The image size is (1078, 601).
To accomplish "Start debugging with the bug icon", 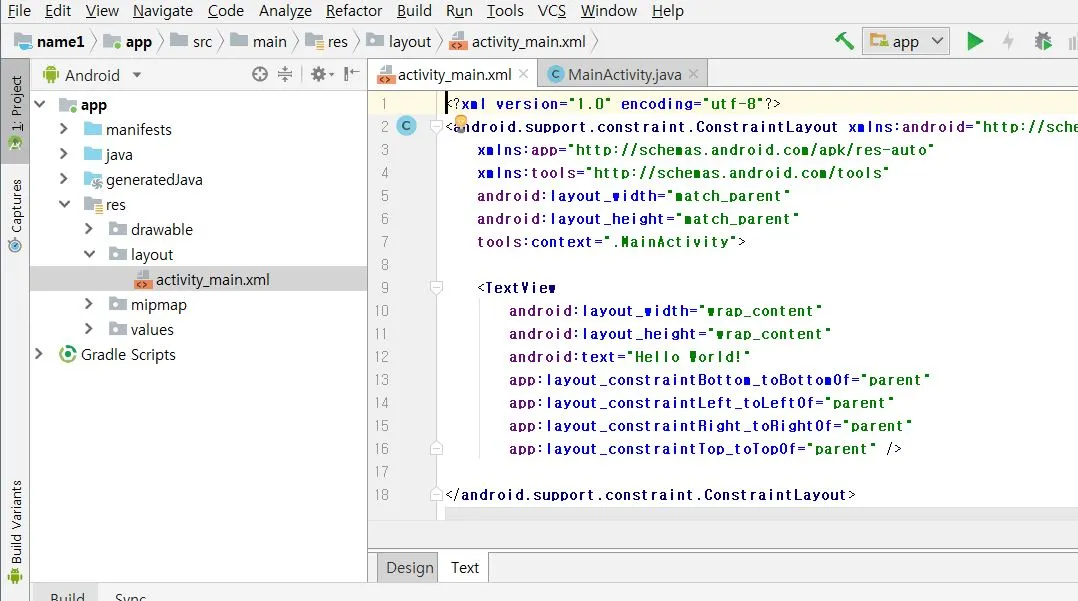I will coord(1043,41).
